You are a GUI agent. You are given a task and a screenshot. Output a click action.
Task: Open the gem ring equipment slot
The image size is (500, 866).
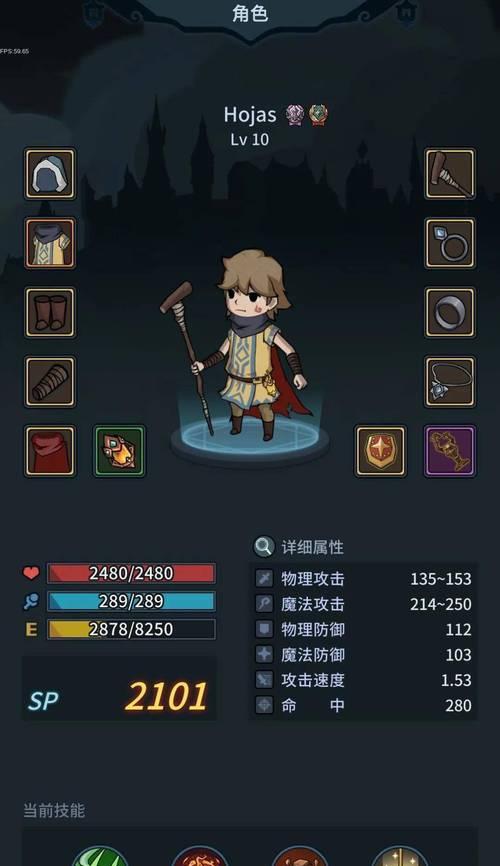[450, 243]
